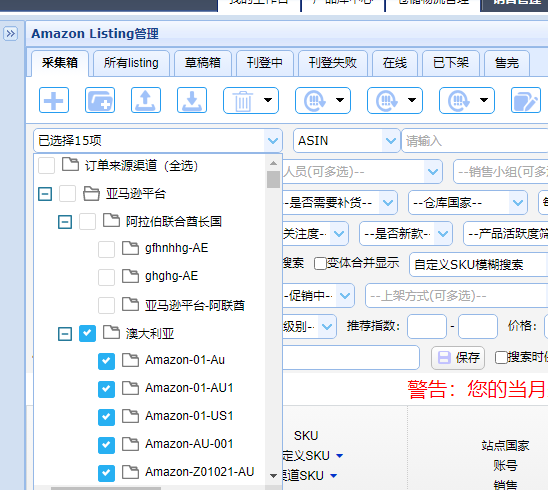The width and height of the screenshot is (548, 490).
Task: Switch to the 所有listing tab
Action: (131, 63)
